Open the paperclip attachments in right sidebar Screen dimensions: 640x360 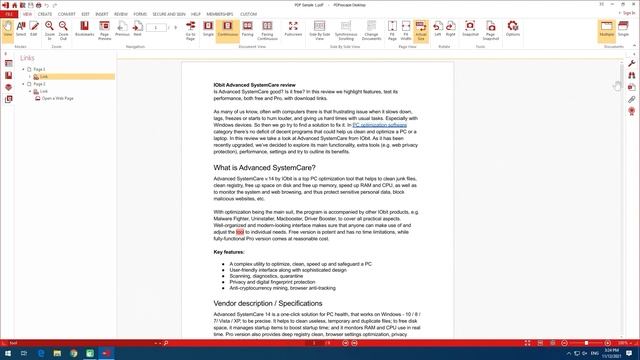[x=632, y=99]
